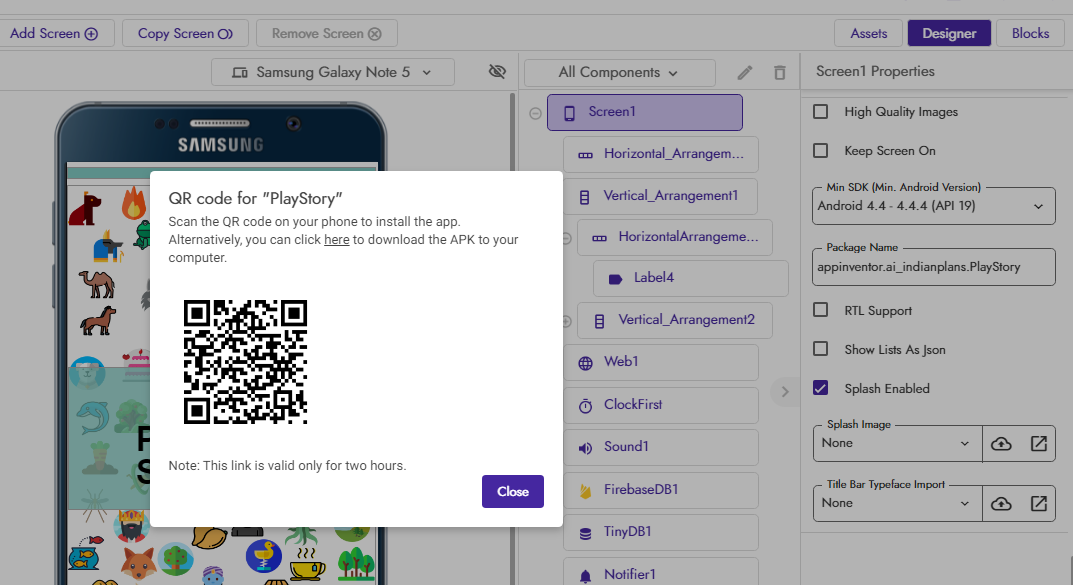This screenshot has width=1073, height=585.
Task: Click the Package Name input field
Action: (x=935, y=267)
